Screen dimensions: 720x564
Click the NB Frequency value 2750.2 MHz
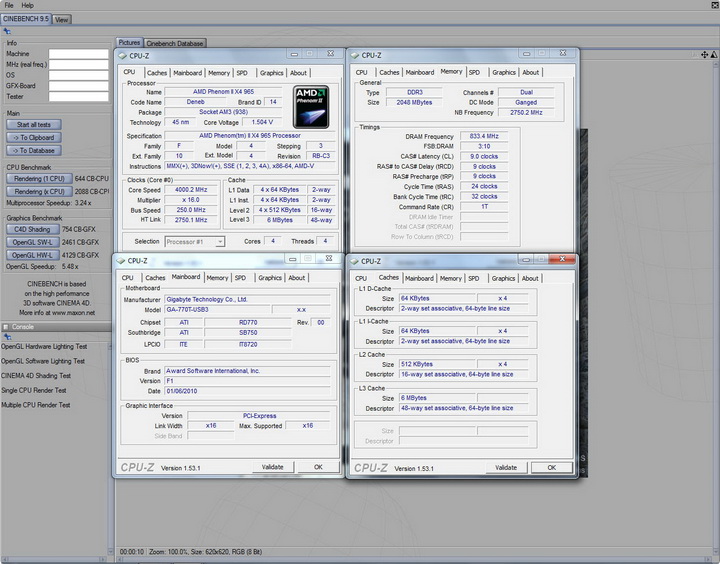point(526,113)
